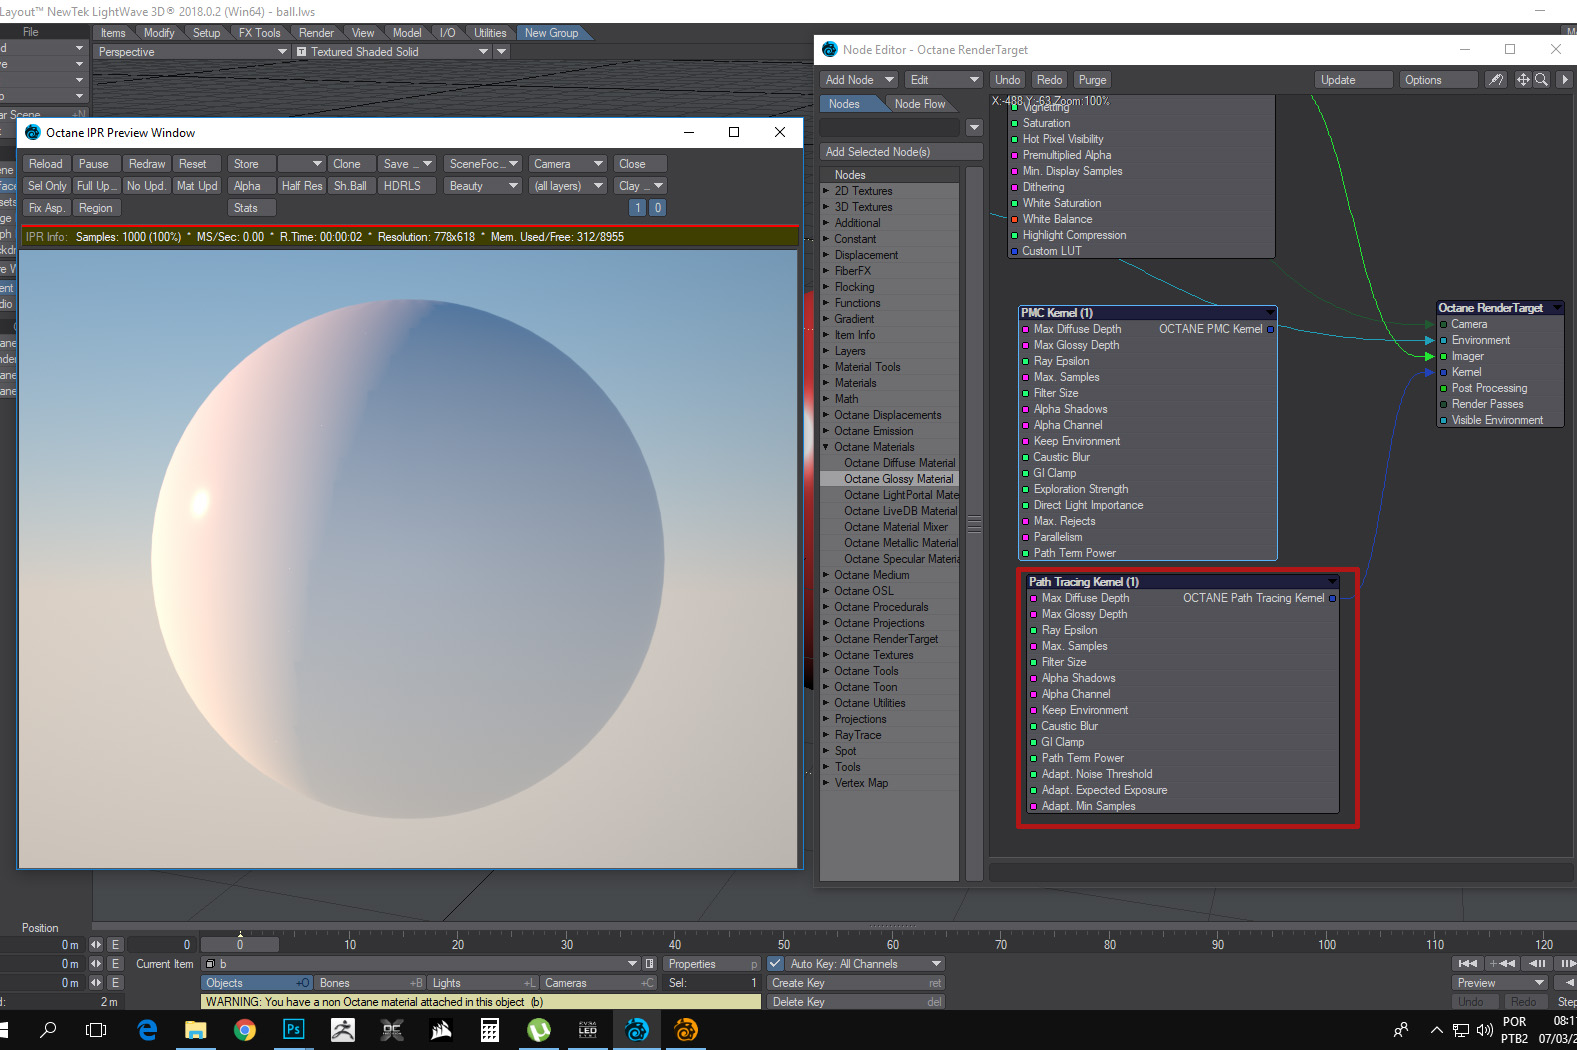This screenshot has width=1577, height=1050.
Task: Open the Camera dropdown in IPR window
Action: coord(568,164)
